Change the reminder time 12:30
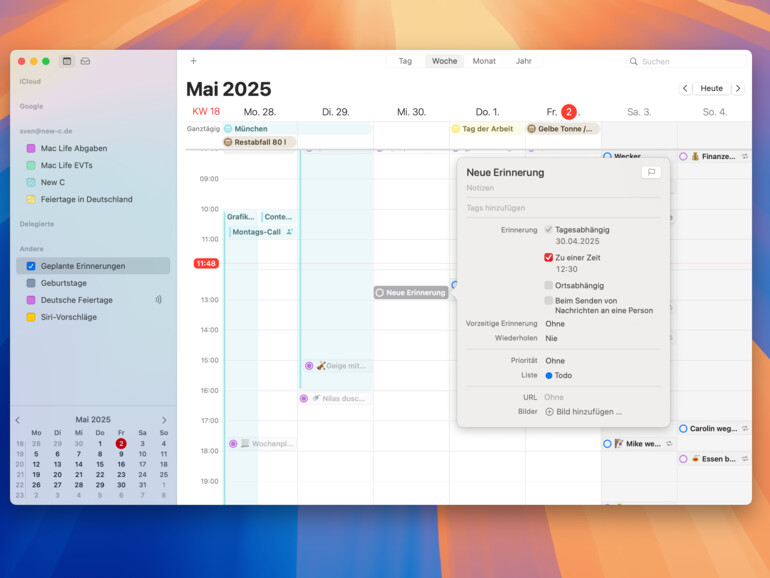Screen dimensions: 770x578 click(x=566, y=269)
